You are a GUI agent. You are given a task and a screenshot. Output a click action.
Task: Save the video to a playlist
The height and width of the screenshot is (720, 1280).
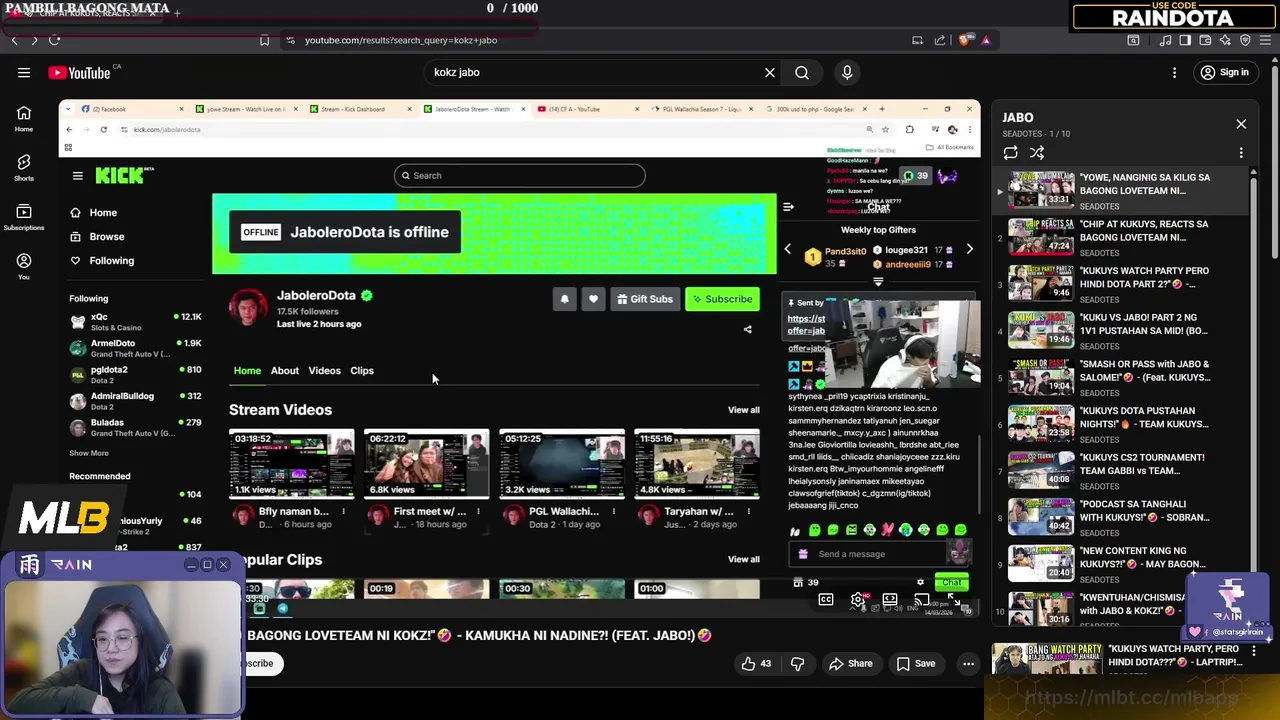click(x=916, y=663)
